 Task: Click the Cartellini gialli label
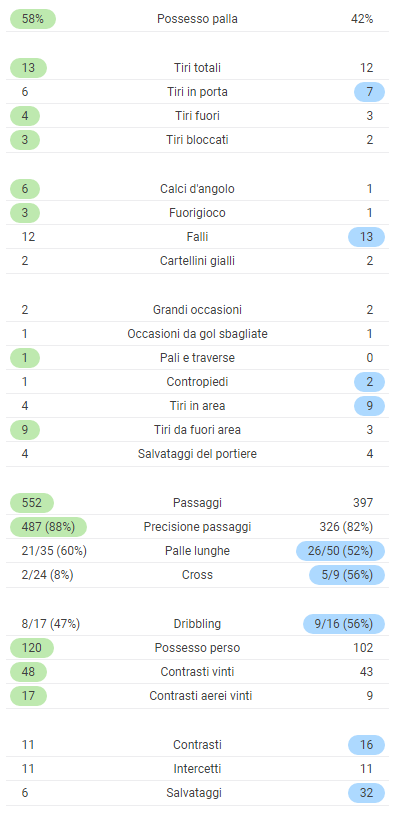coord(197,261)
